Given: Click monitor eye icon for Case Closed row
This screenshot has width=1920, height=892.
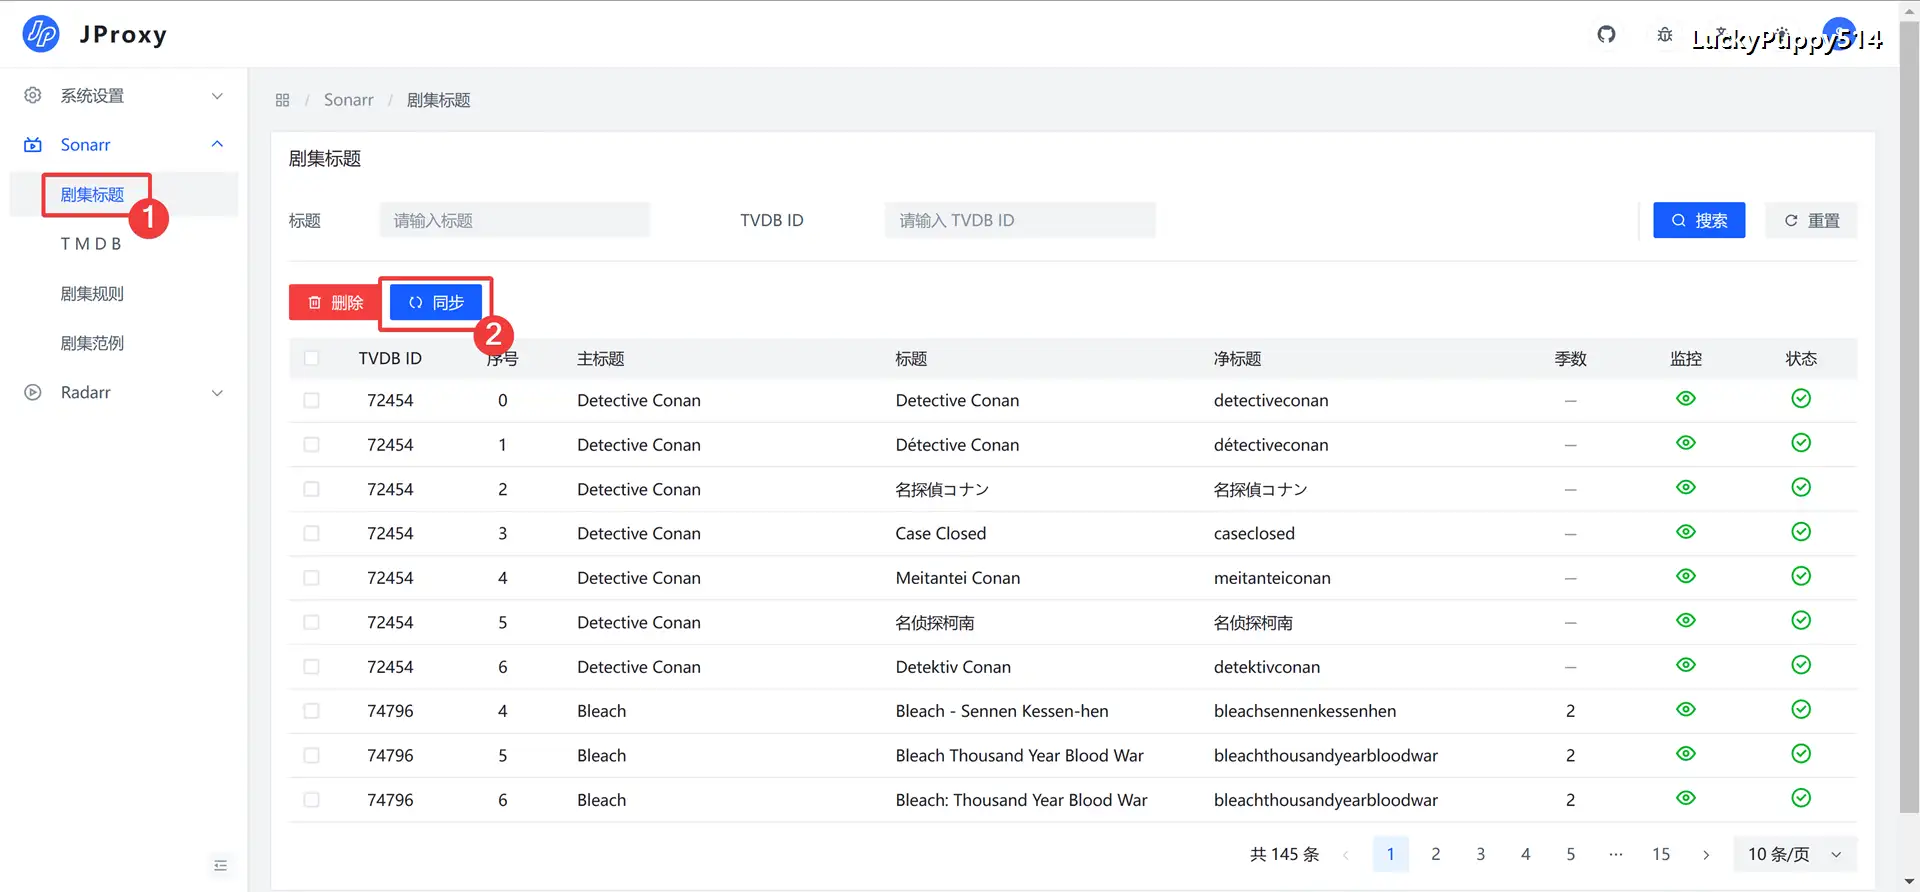Looking at the screenshot, I should tap(1686, 532).
